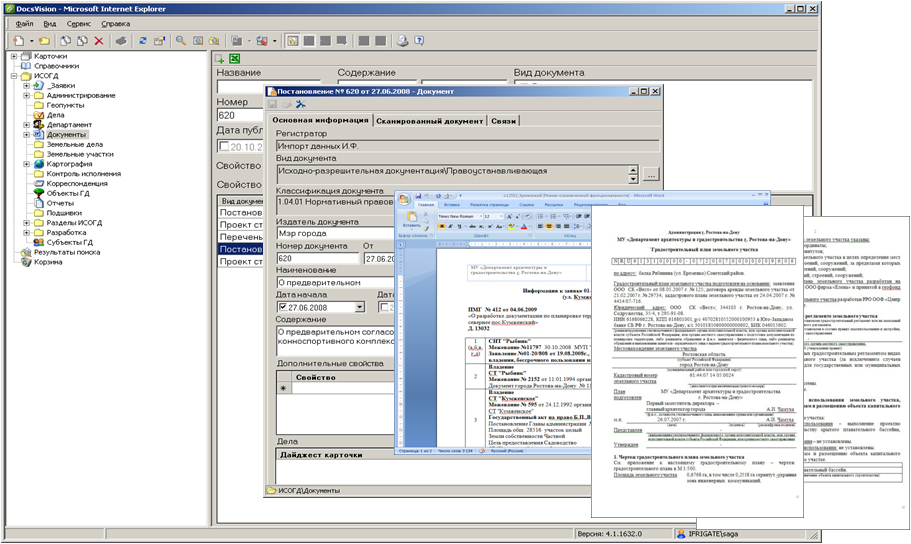Click the Корзина recycle bin icon

26,262
